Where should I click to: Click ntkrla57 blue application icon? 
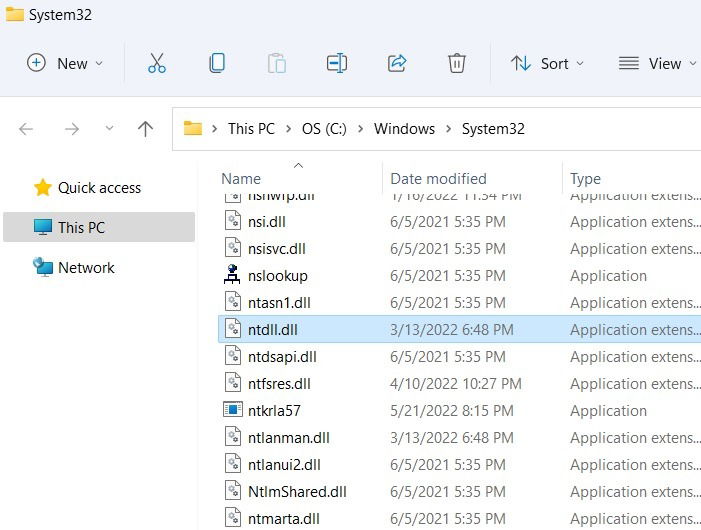click(232, 409)
